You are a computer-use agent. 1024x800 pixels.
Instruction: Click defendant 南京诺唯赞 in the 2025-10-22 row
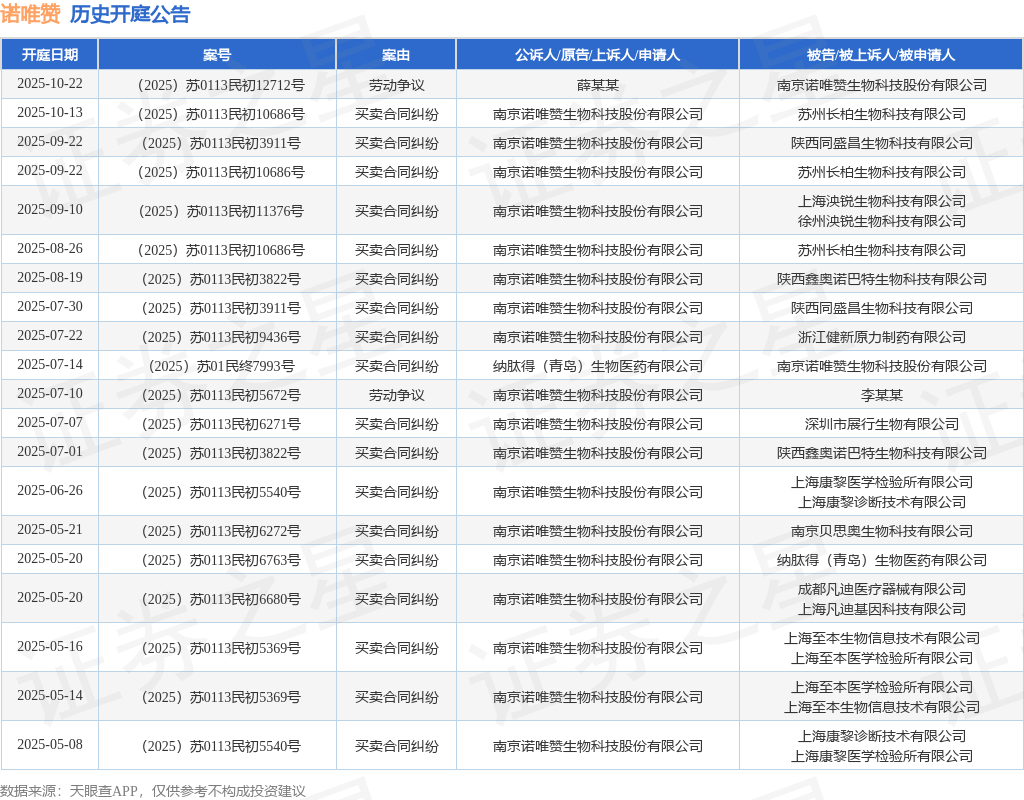[882, 85]
